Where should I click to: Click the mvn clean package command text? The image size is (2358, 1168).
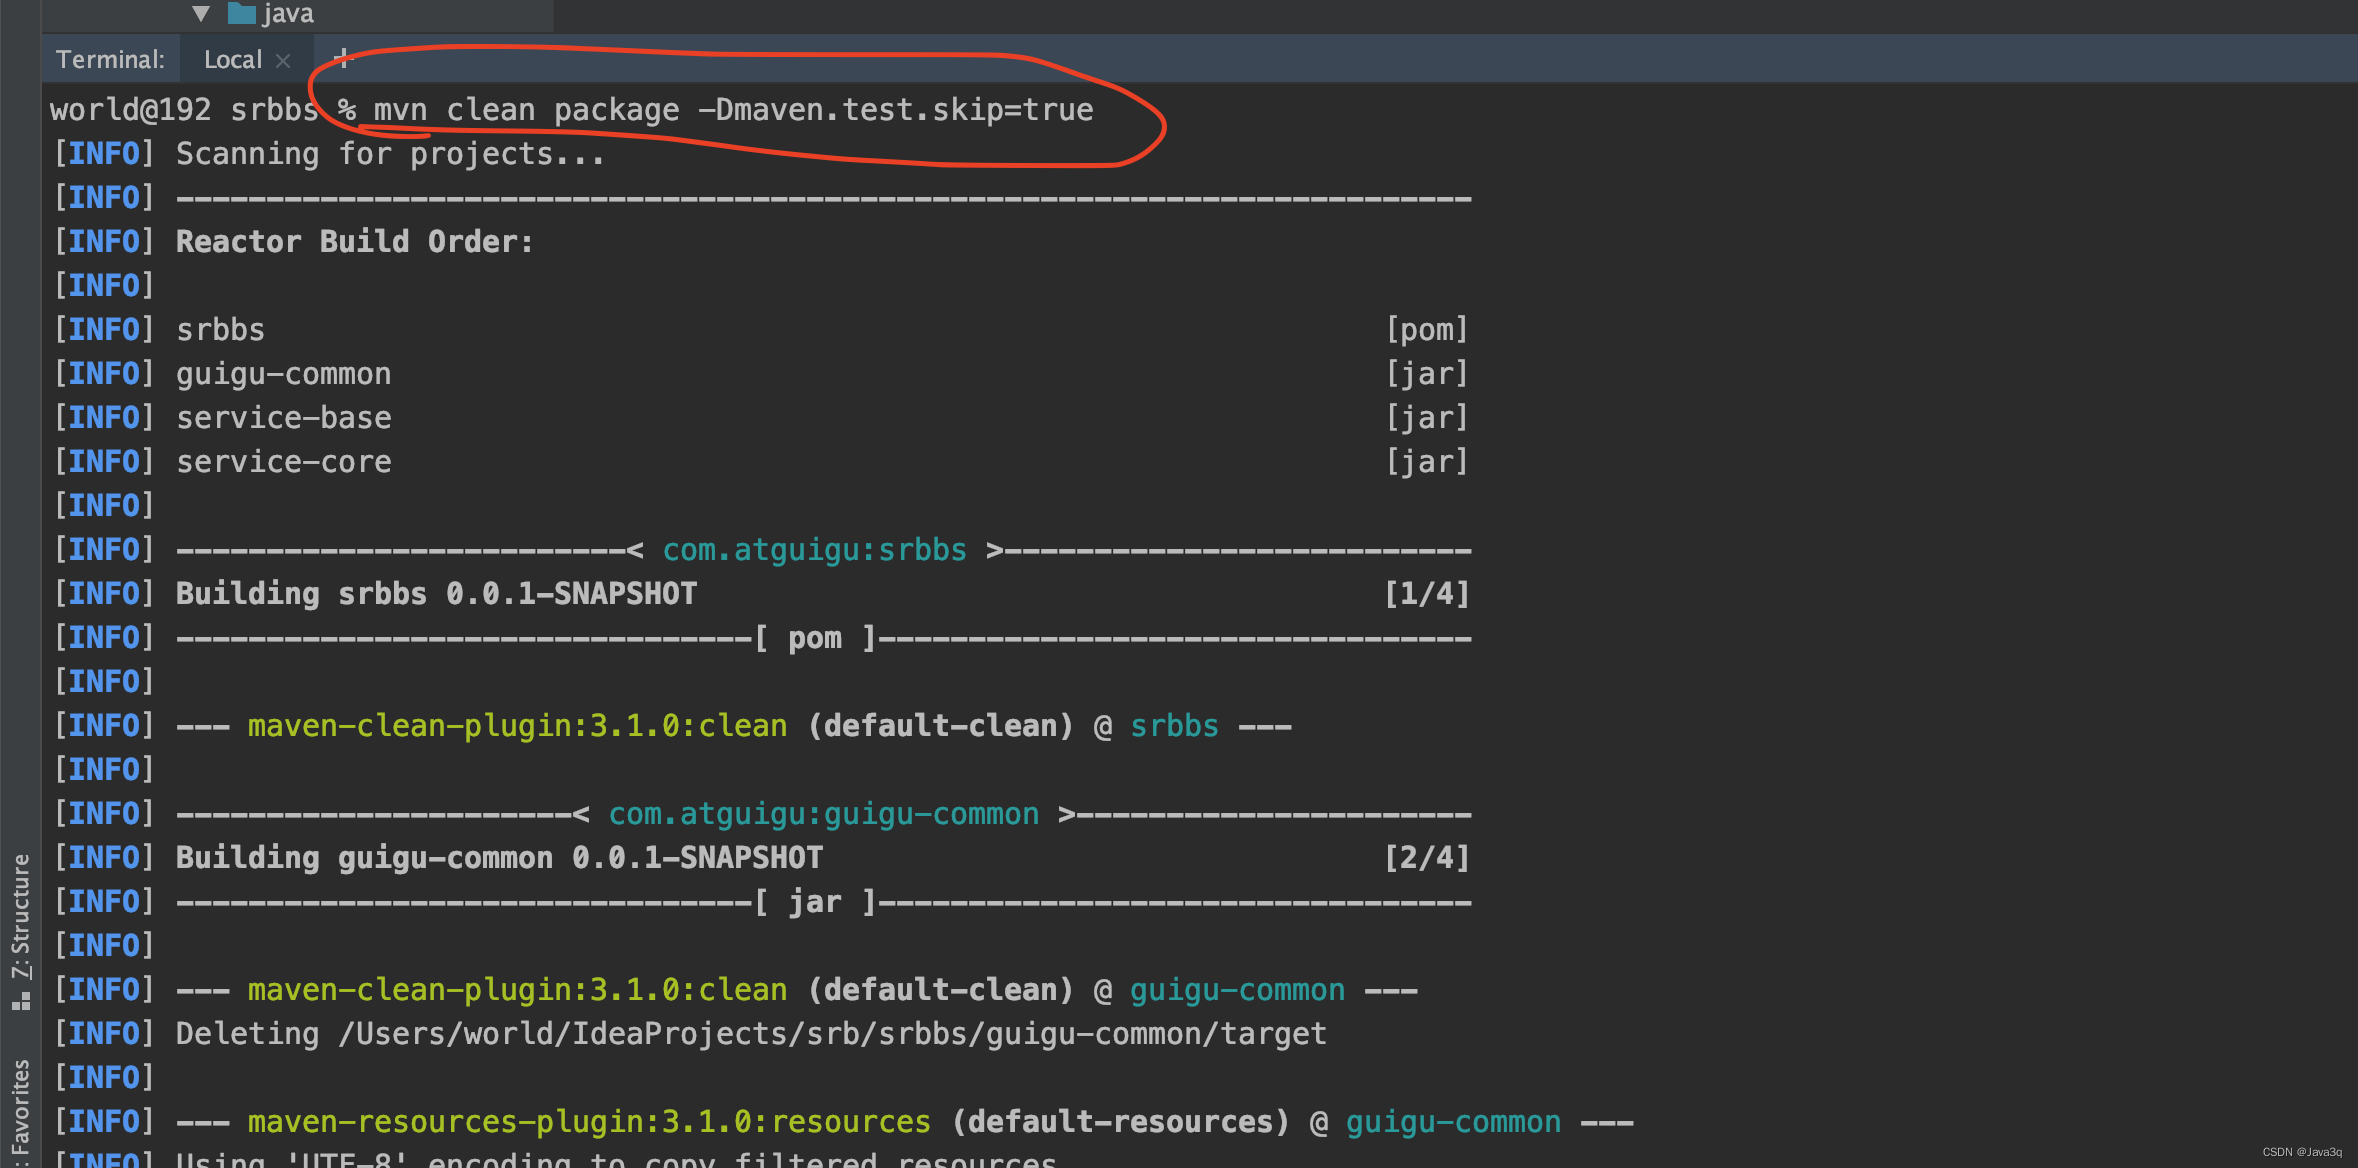coord(733,109)
